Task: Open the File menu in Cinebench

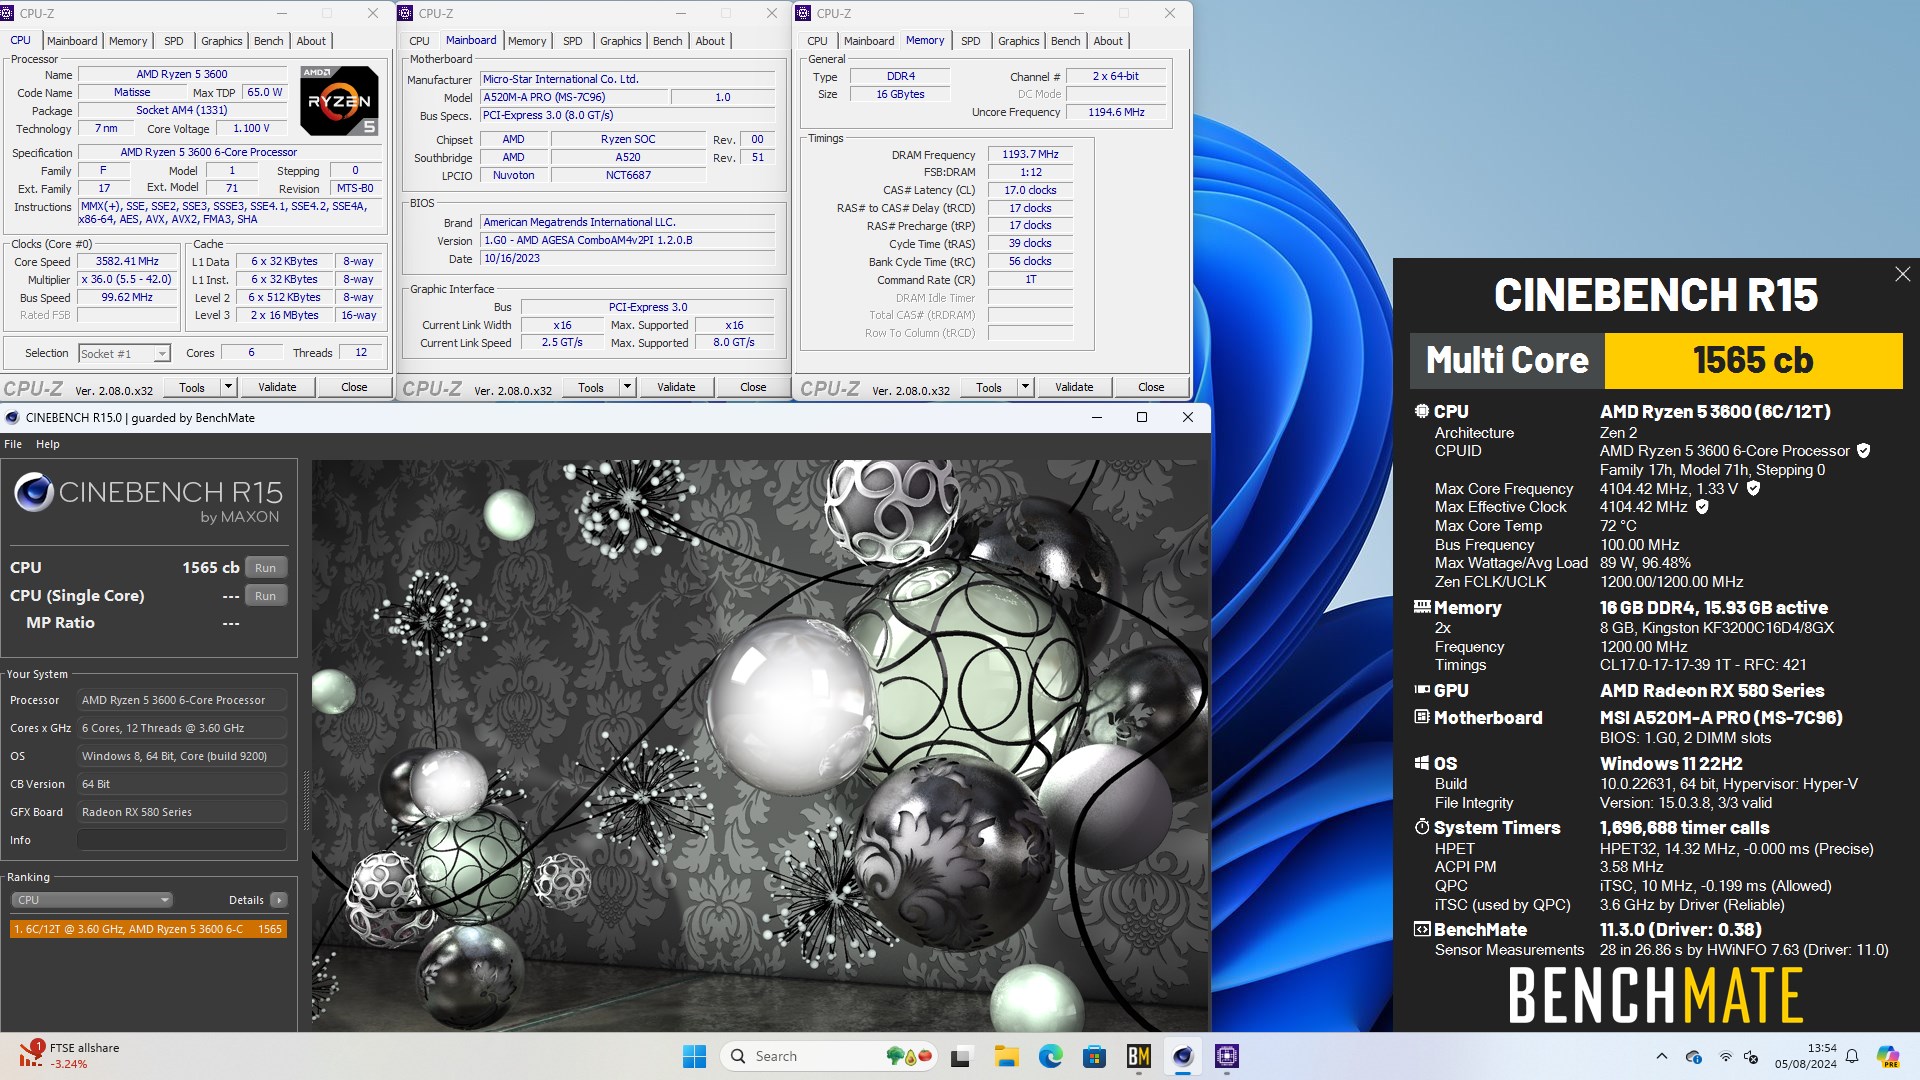Action: click(13, 444)
